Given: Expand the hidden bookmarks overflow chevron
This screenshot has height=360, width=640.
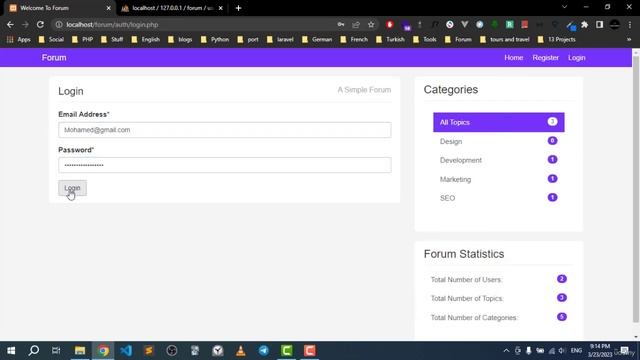Looking at the screenshot, I should coord(629,40).
